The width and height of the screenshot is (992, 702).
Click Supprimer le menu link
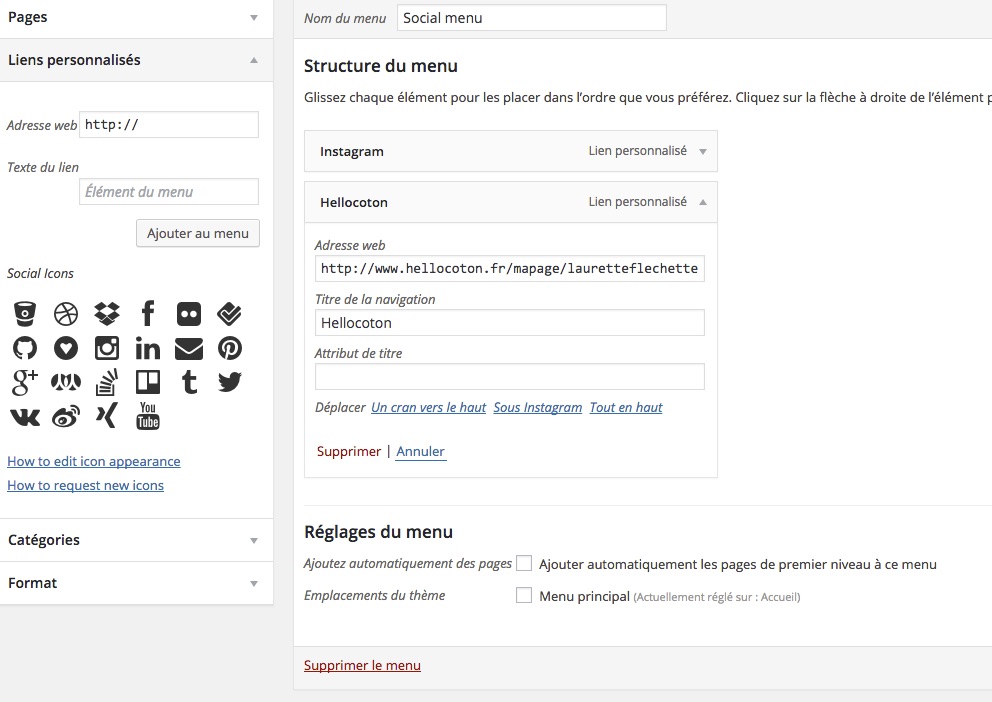click(x=362, y=665)
